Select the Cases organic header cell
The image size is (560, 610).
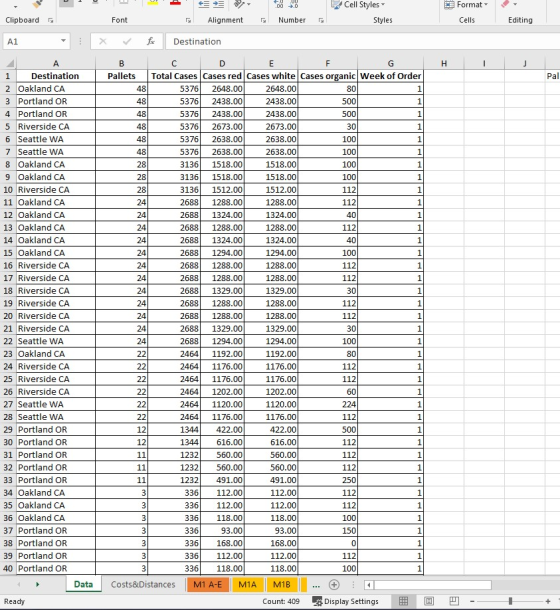328,76
